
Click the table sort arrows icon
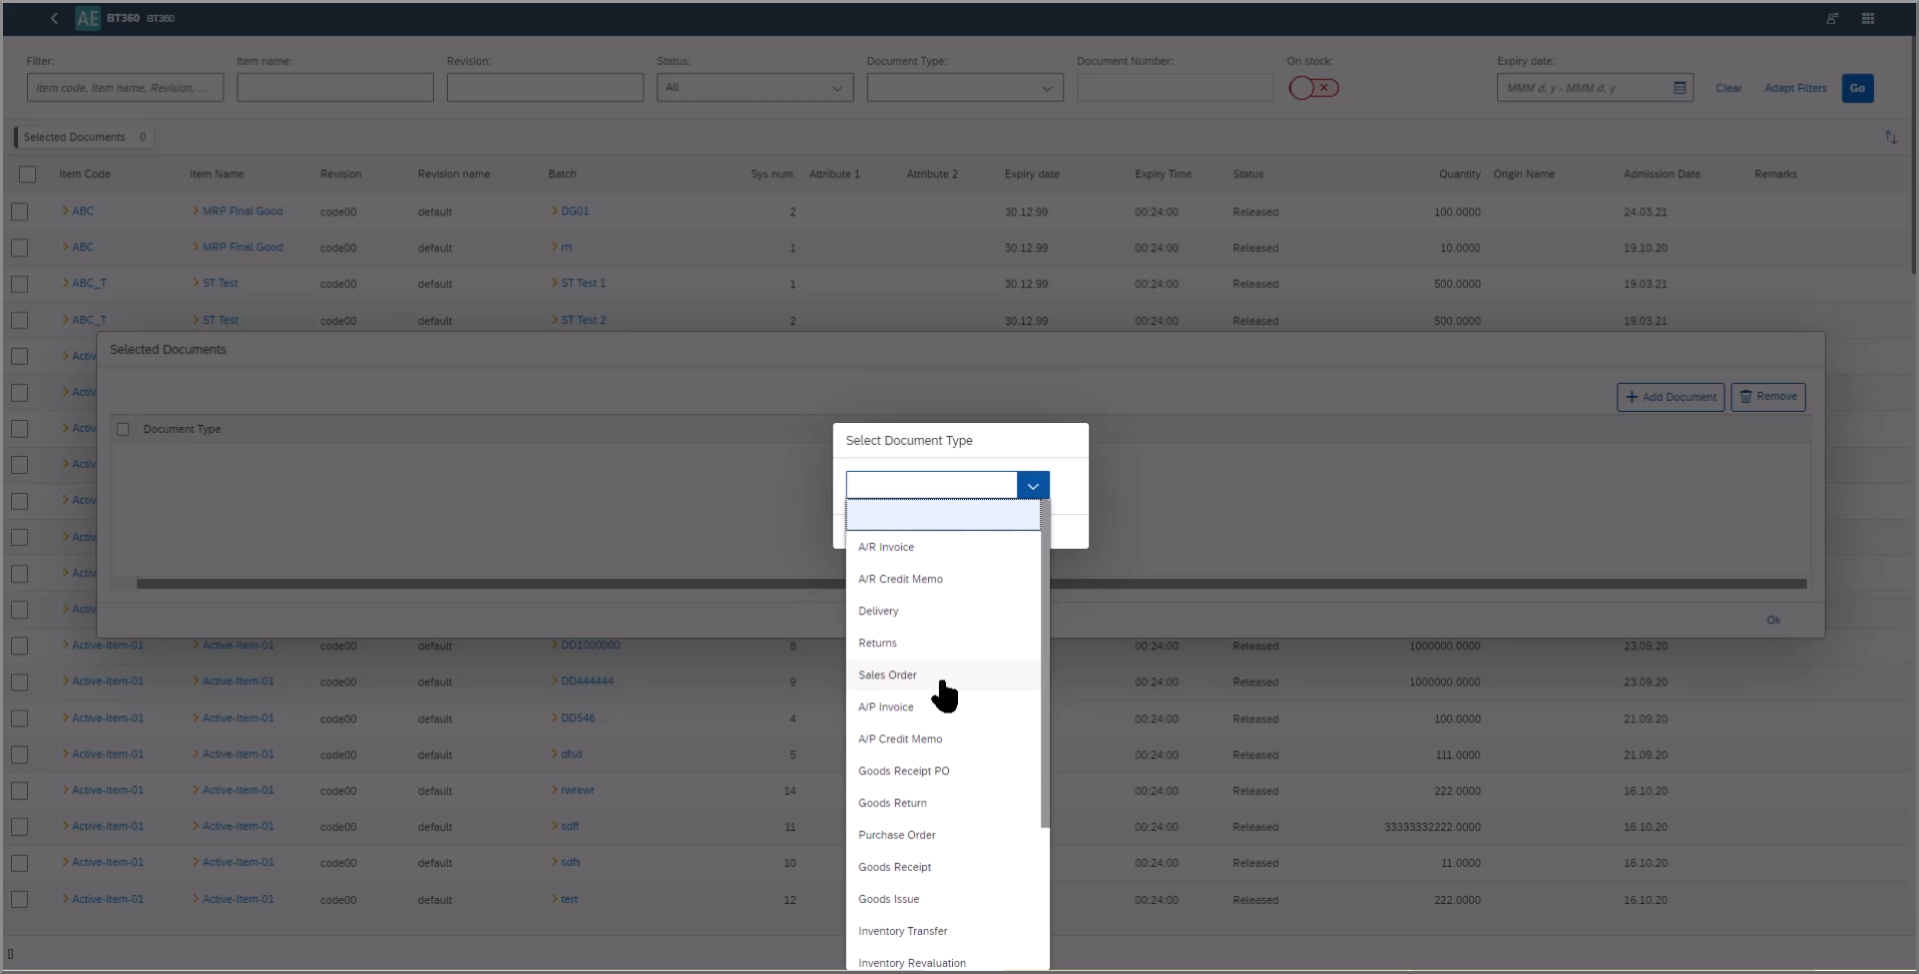tap(1890, 137)
